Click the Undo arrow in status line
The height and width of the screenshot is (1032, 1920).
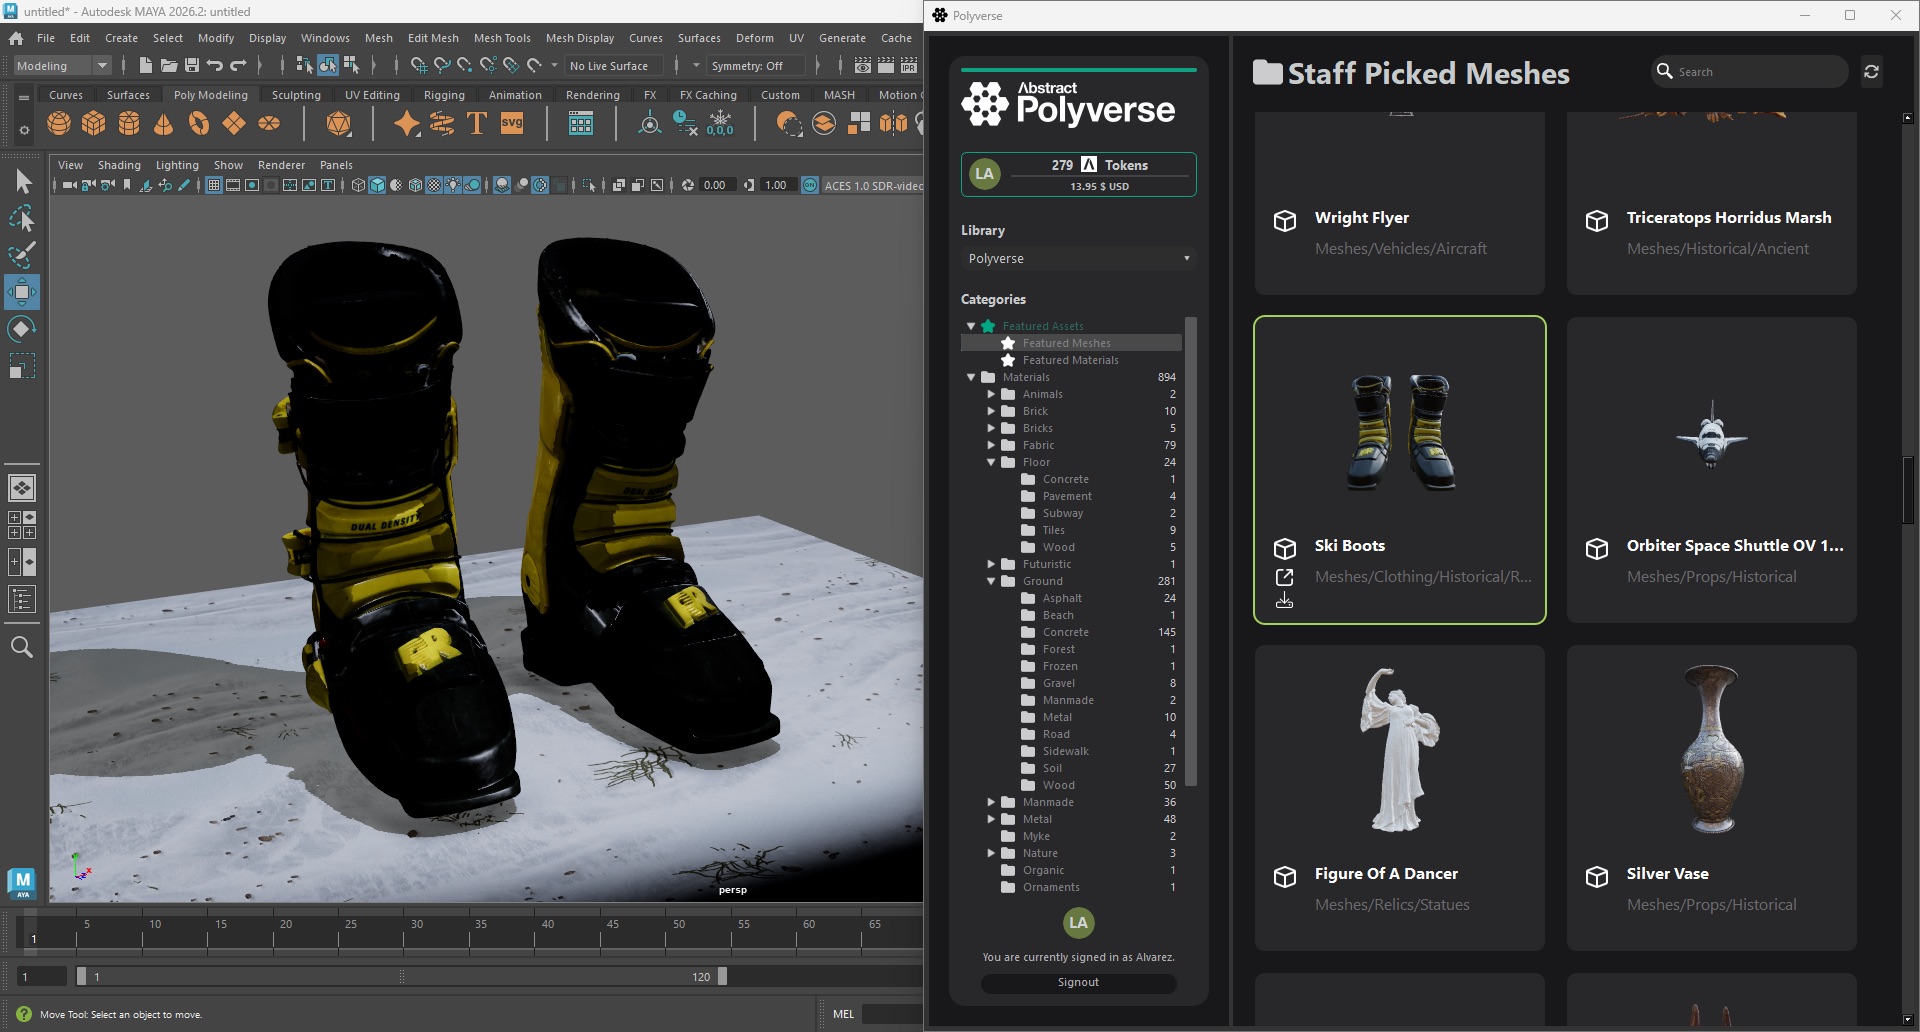(215, 66)
